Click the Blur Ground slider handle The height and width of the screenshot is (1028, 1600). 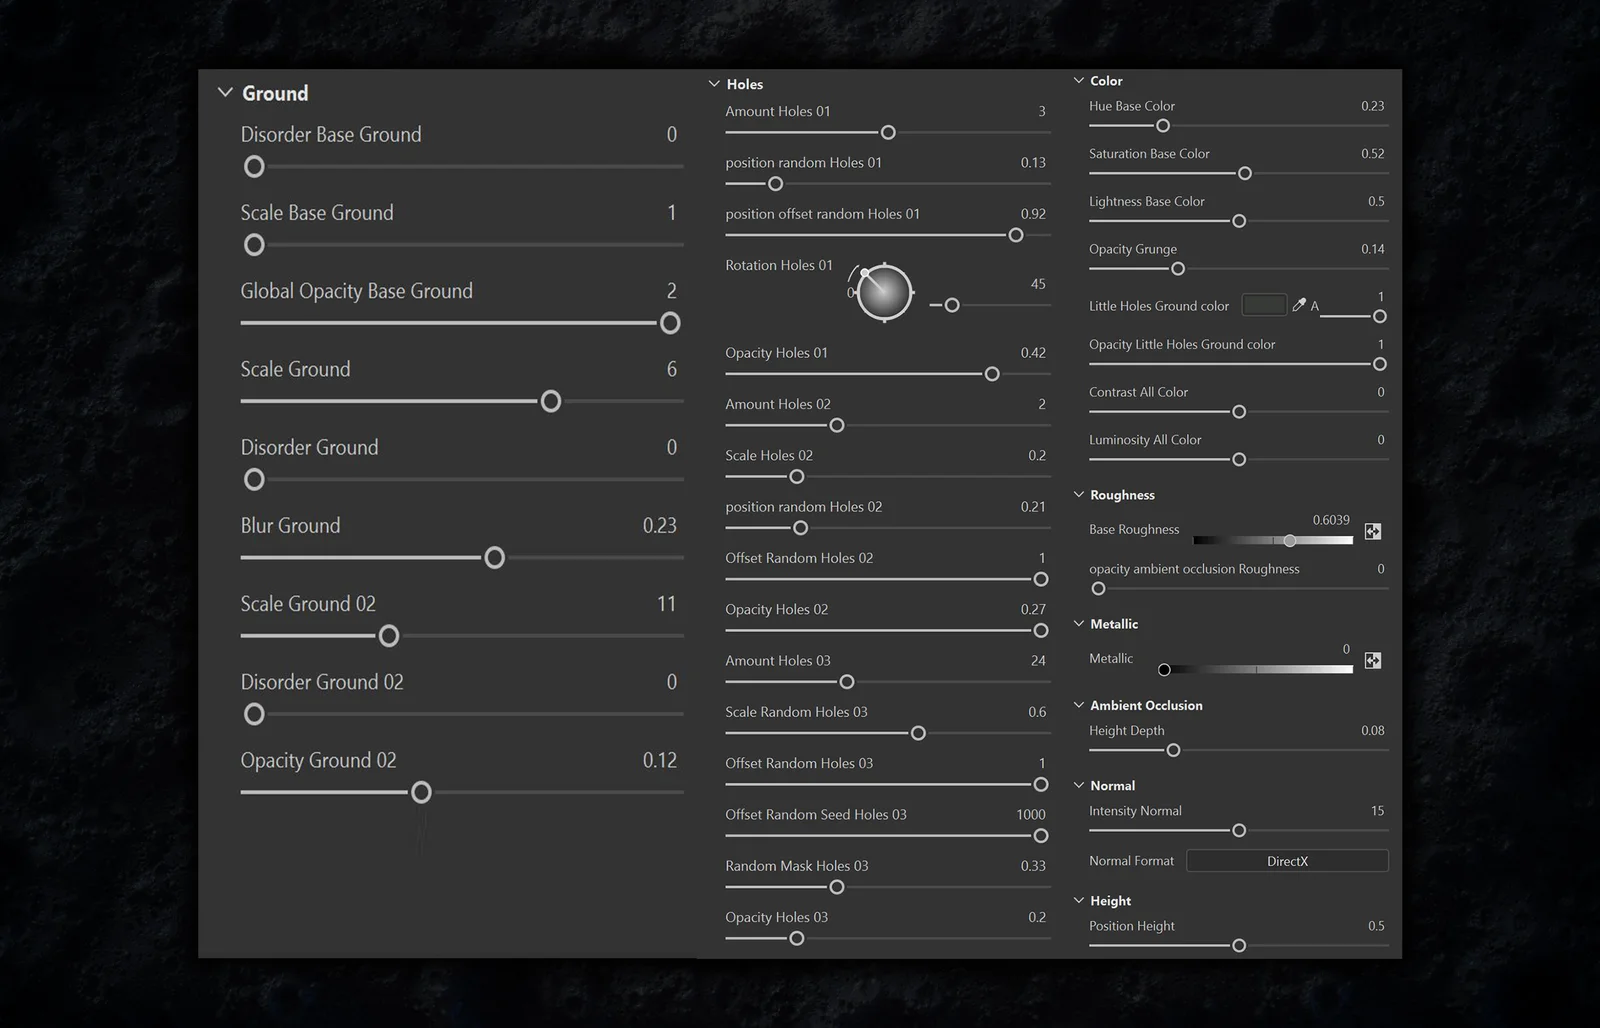click(x=495, y=558)
